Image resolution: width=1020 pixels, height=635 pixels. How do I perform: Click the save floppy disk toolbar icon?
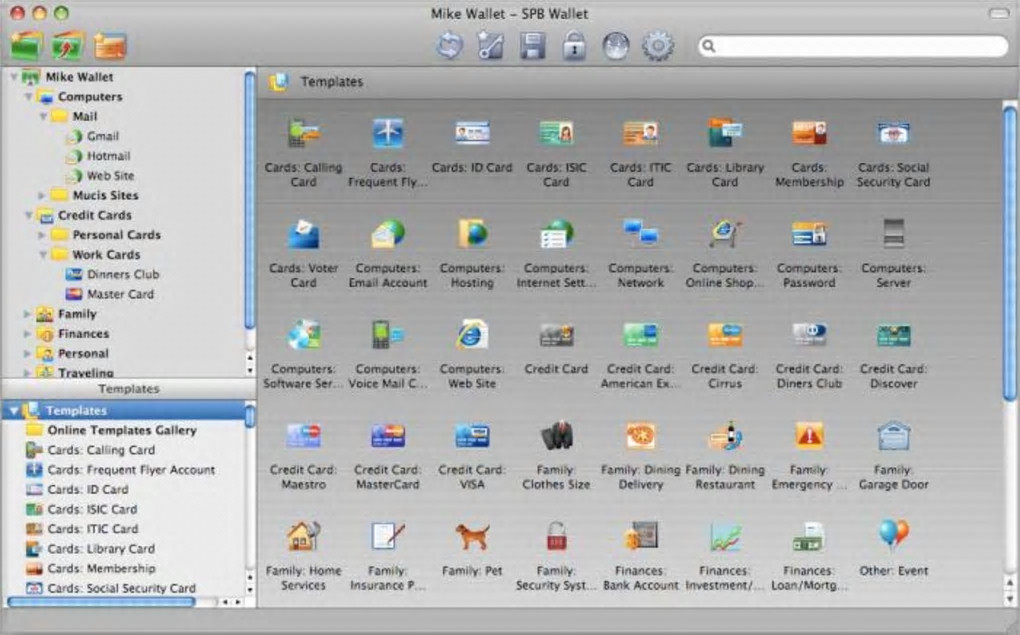click(x=532, y=46)
